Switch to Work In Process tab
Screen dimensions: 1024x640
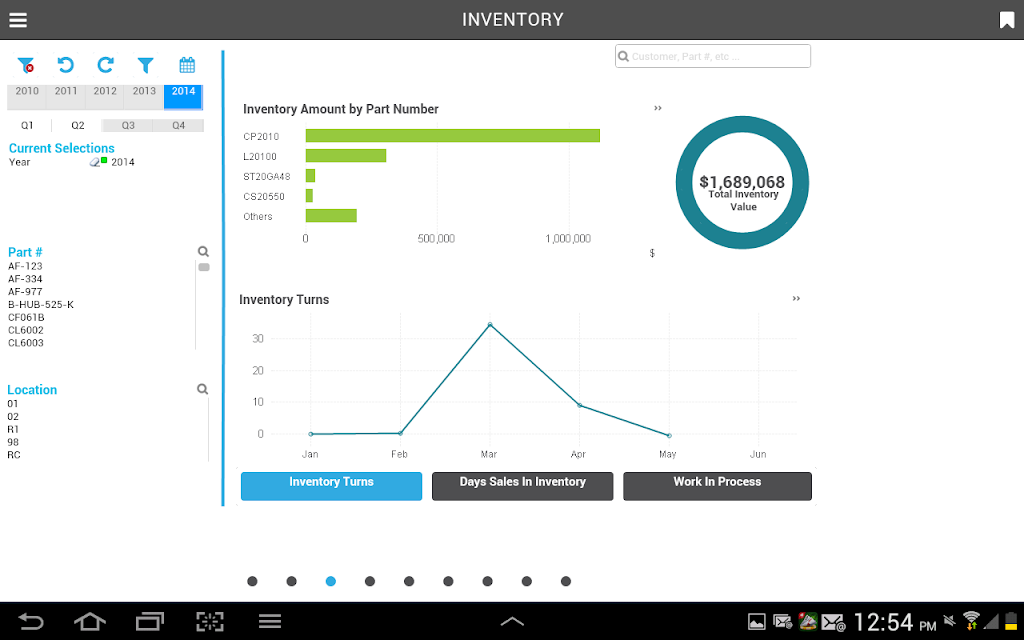(x=717, y=486)
